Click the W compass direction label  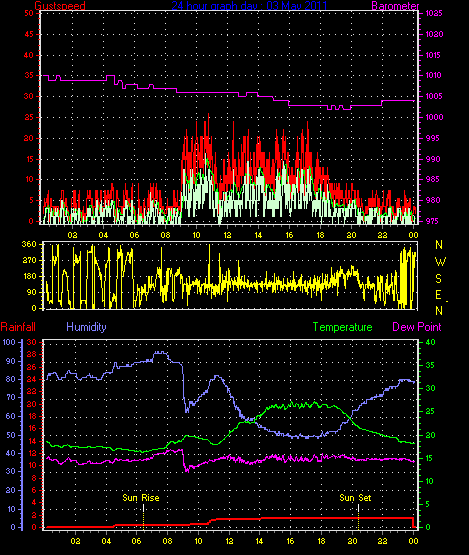pyautogui.click(x=440, y=262)
